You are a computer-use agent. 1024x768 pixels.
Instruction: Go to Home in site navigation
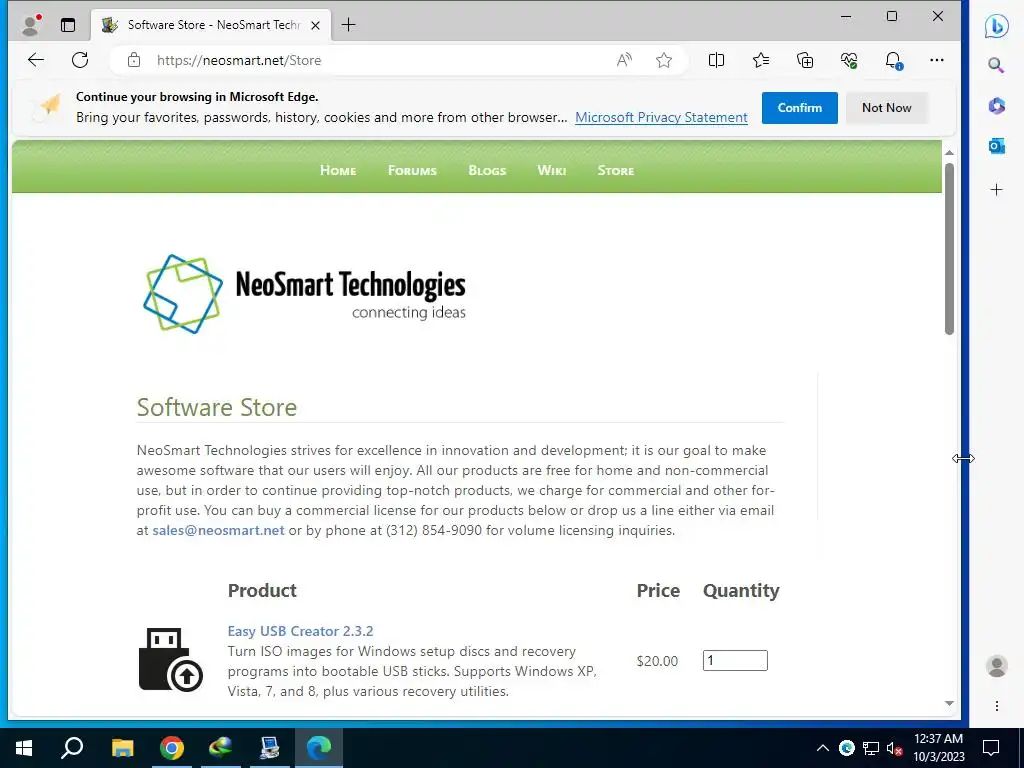click(338, 170)
